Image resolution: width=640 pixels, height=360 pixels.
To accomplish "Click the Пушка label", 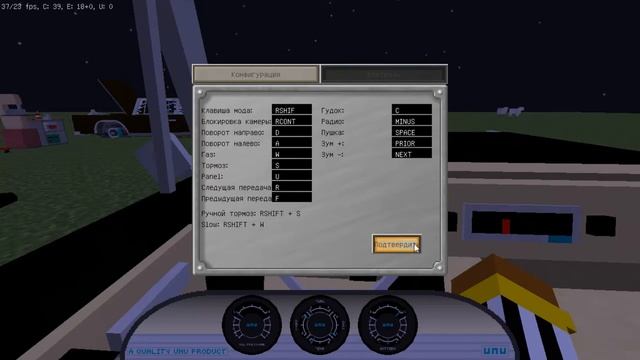I will point(333,133).
